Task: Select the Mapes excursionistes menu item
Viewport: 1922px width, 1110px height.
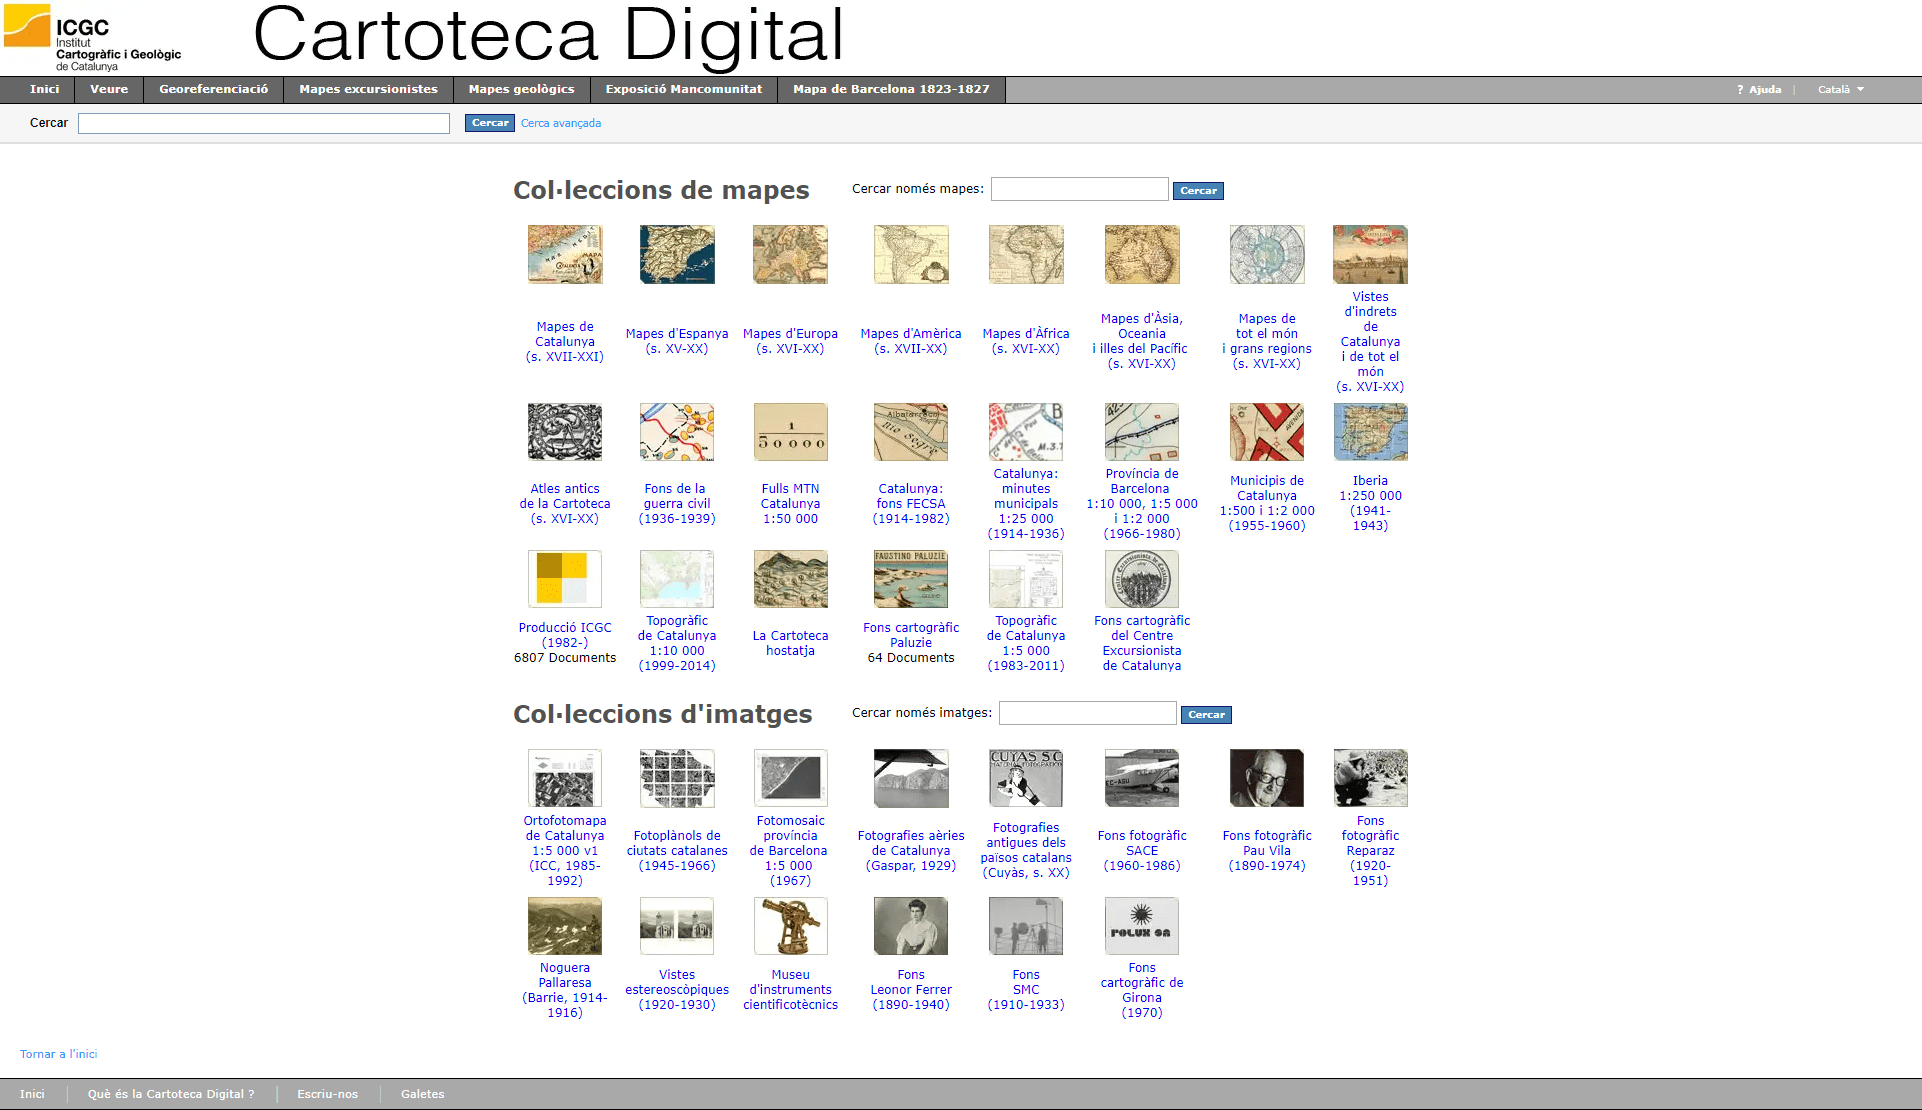Action: 368,89
